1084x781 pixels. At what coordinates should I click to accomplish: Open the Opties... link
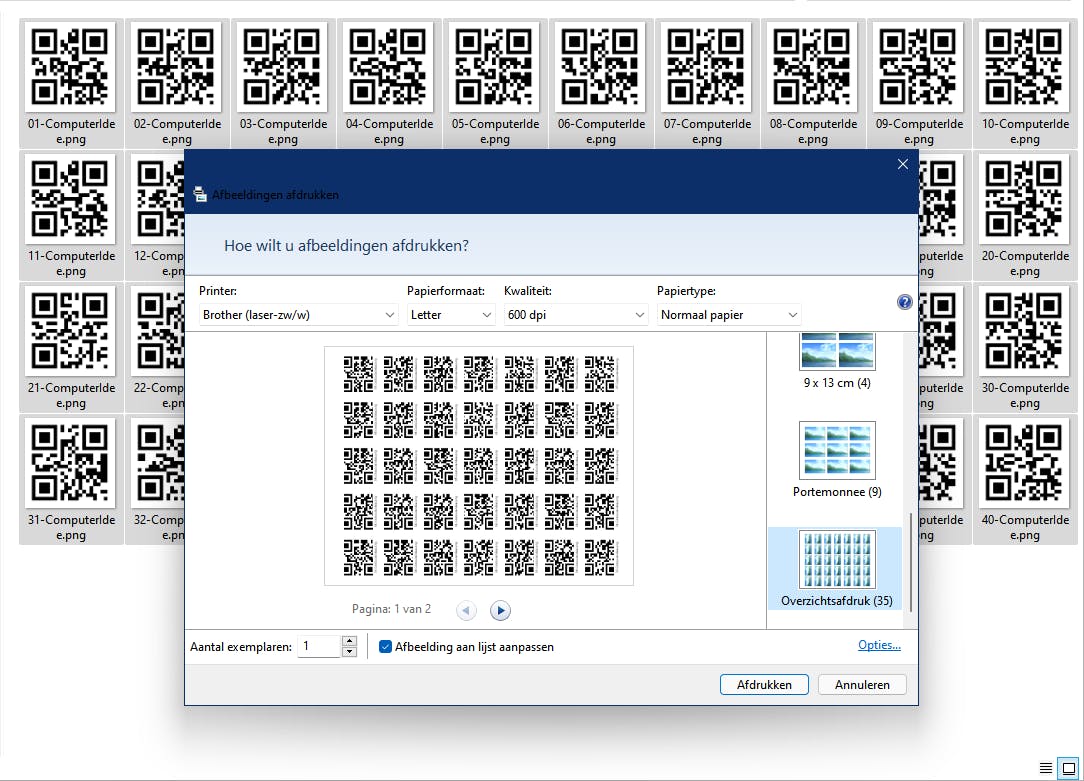pyautogui.click(x=879, y=645)
